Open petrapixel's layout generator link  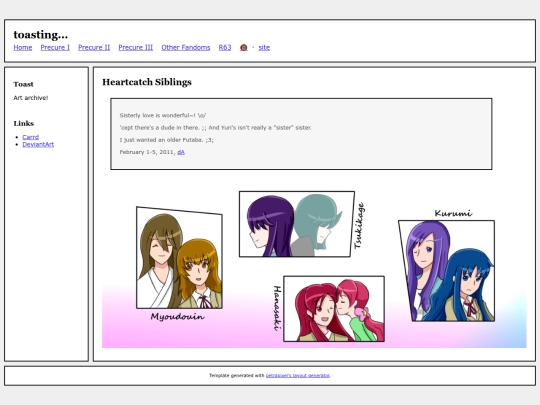click(x=298, y=375)
